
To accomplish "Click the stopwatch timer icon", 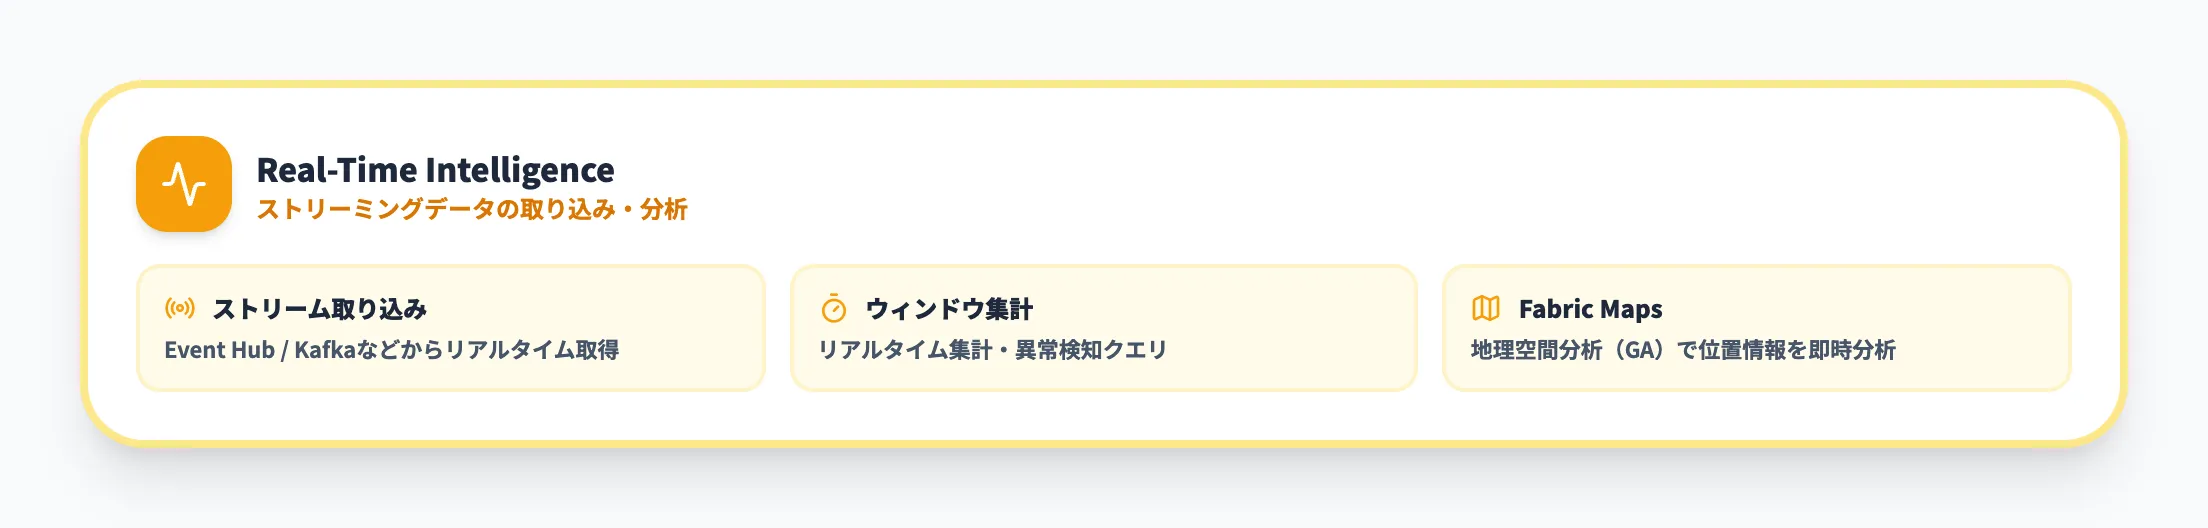I will [x=833, y=309].
